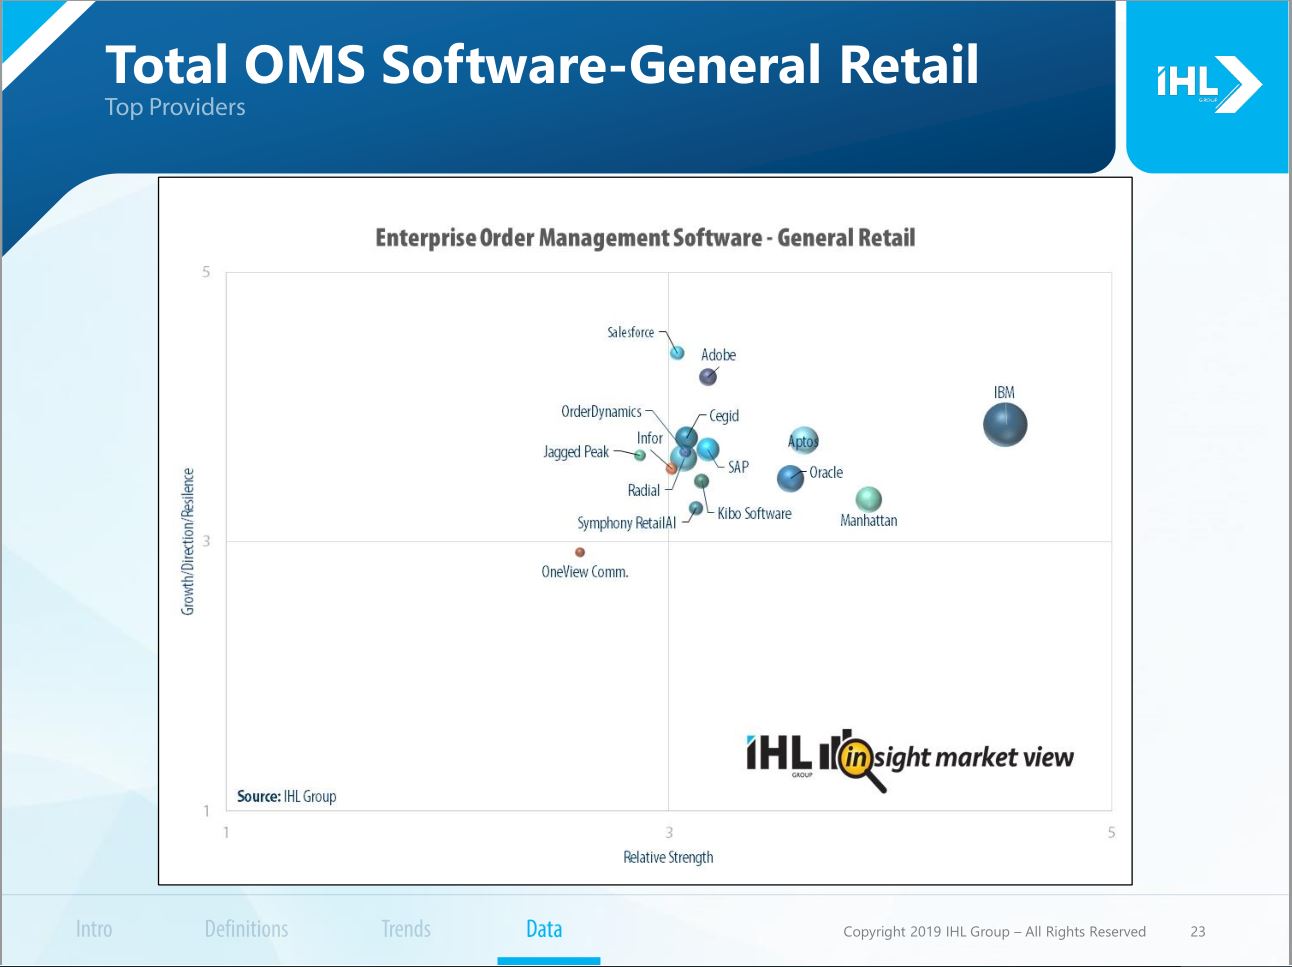Open the Intro section tab
Screen dimensions: 1292x967
[x=94, y=929]
